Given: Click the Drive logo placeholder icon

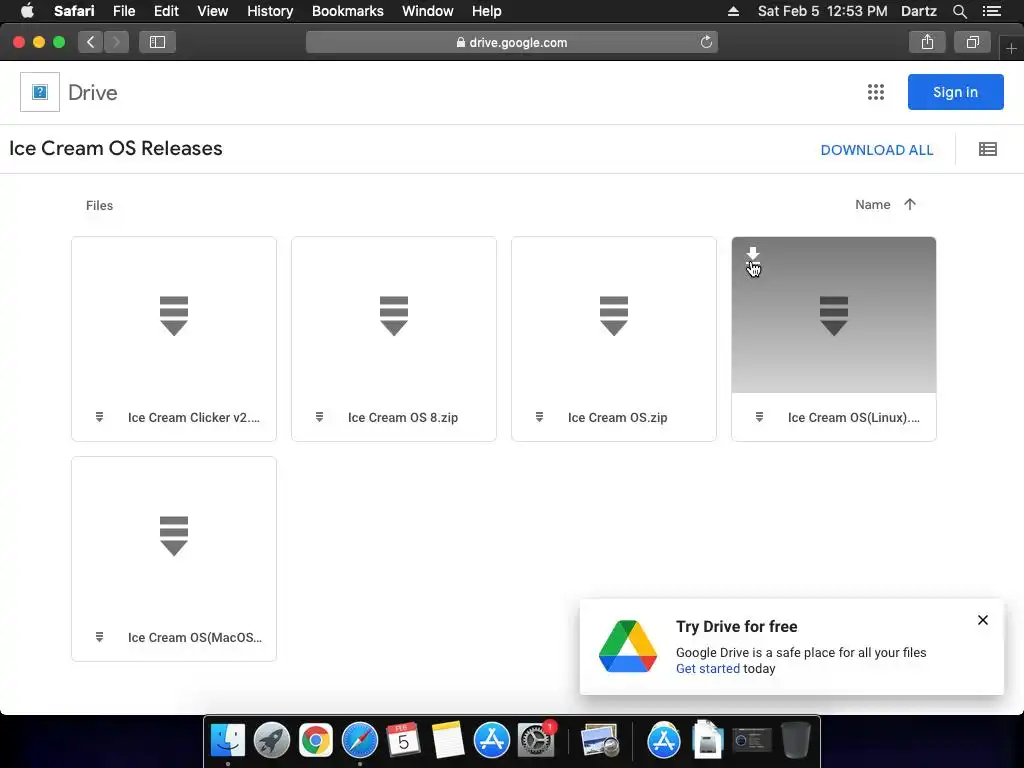Looking at the screenshot, I should [x=40, y=92].
